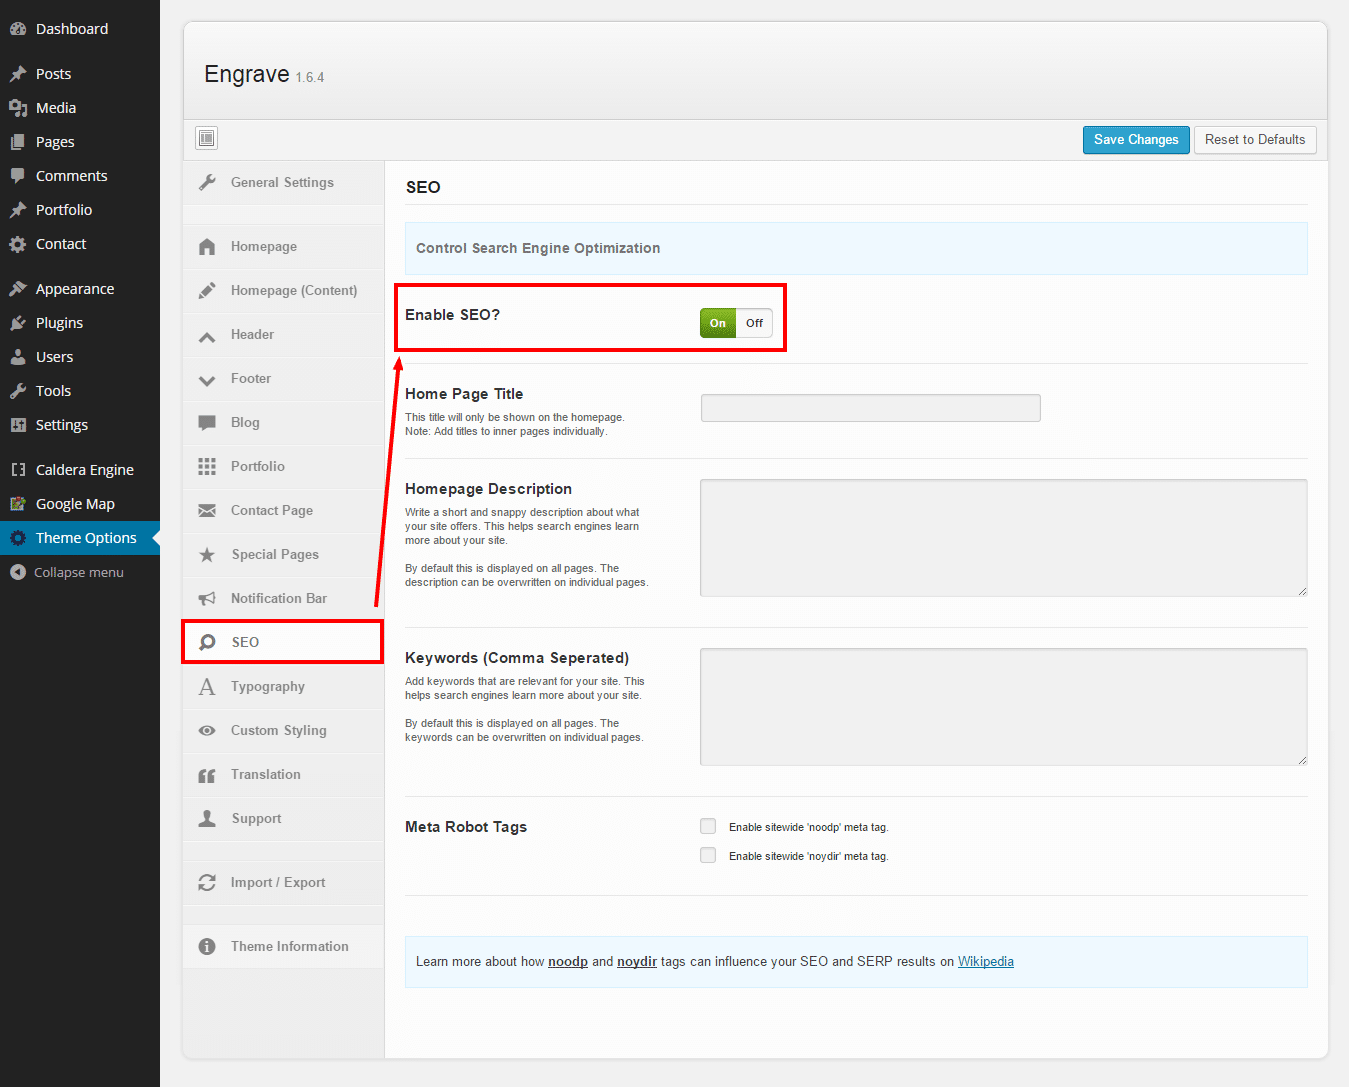Click the wrench icon for General Settings
This screenshot has width=1349, height=1087.
click(207, 182)
